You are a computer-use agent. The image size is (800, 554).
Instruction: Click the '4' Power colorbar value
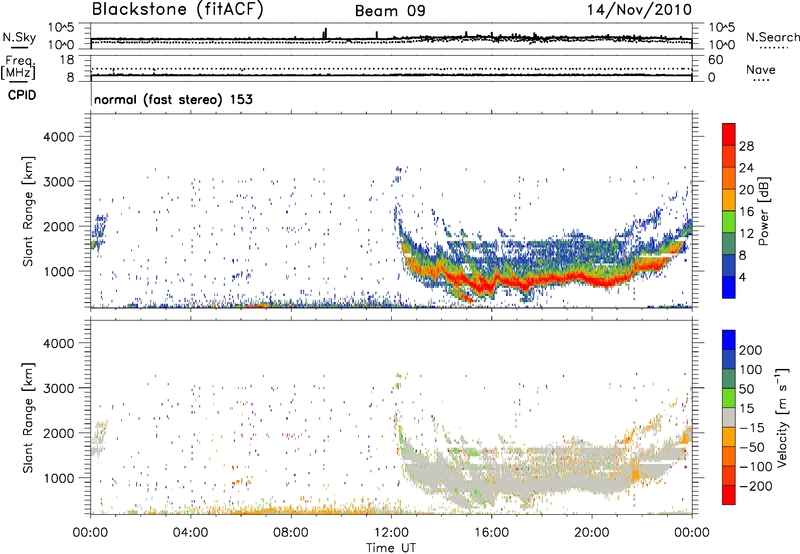click(742, 277)
